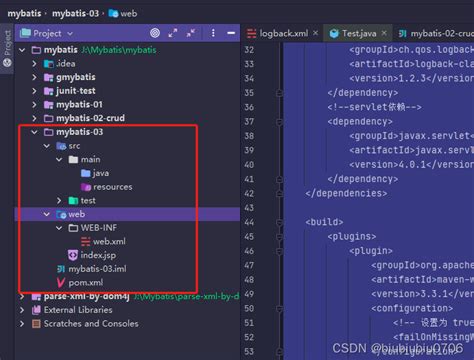Click the locate/select opened file target icon
The width and height of the screenshot is (474, 360).
[155, 33]
